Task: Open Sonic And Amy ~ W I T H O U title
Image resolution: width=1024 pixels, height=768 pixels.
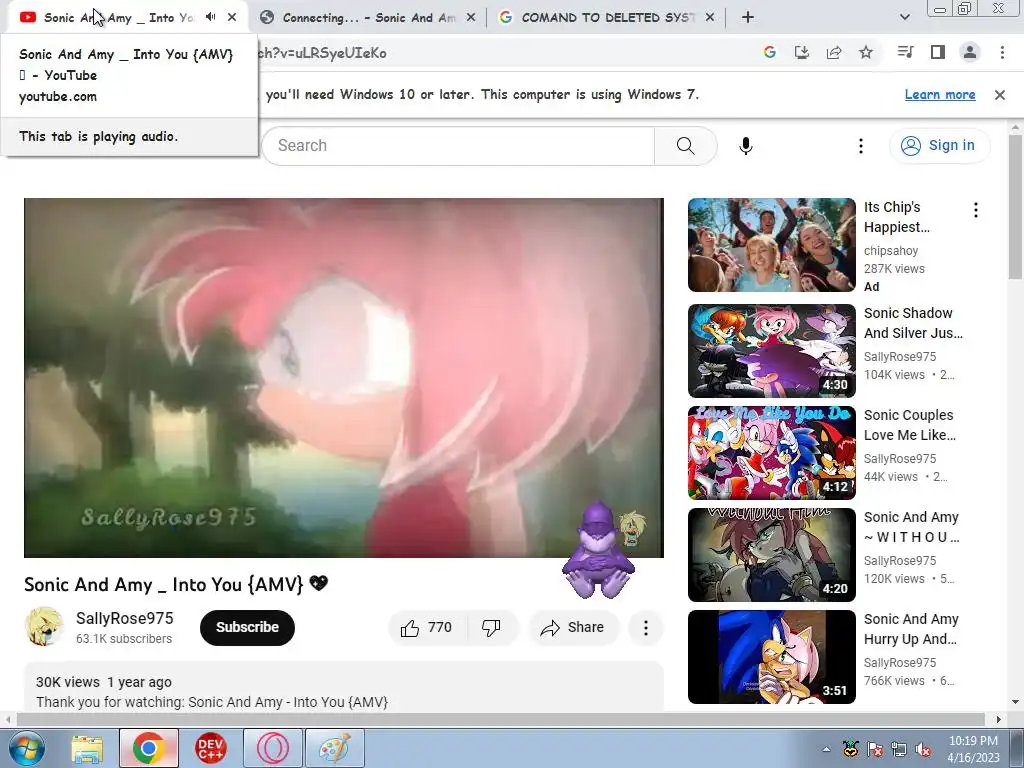Action: click(912, 527)
